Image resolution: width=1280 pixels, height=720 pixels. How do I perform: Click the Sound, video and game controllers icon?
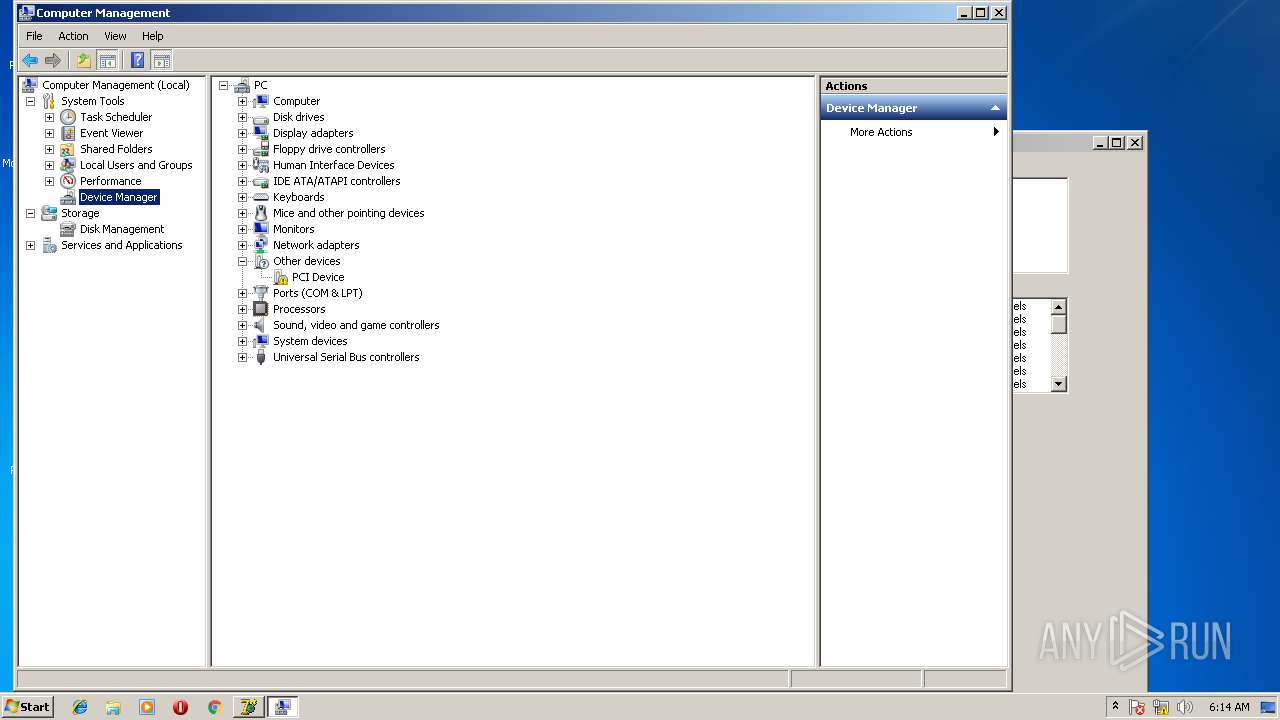point(261,325)
